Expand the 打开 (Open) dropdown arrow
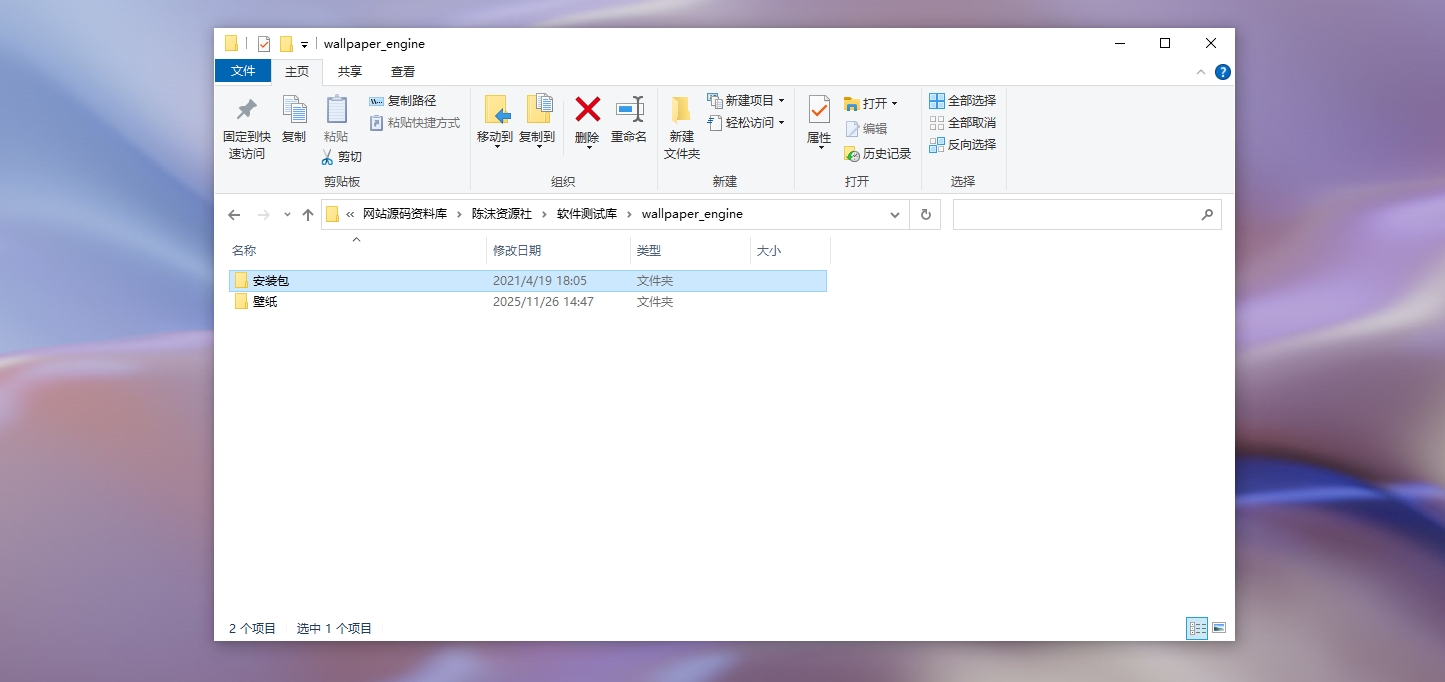 (x=894, y=102)
